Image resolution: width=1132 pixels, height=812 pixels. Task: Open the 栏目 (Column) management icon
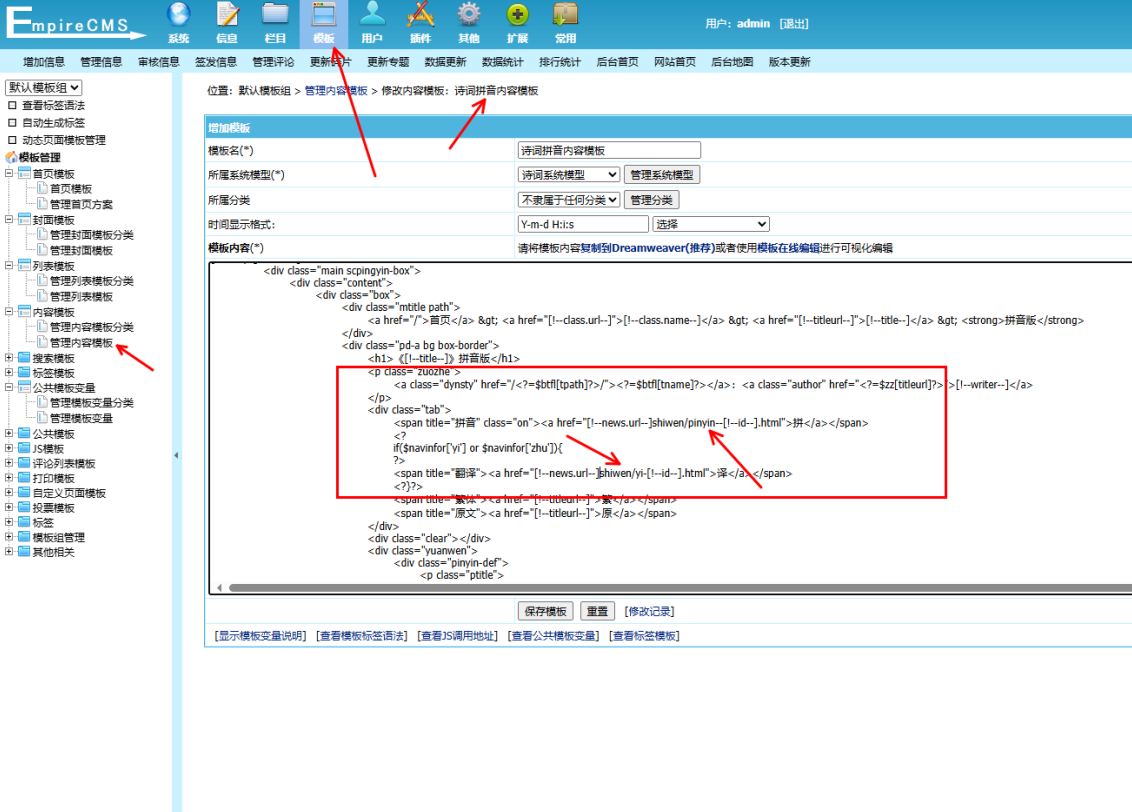point(274,20)
